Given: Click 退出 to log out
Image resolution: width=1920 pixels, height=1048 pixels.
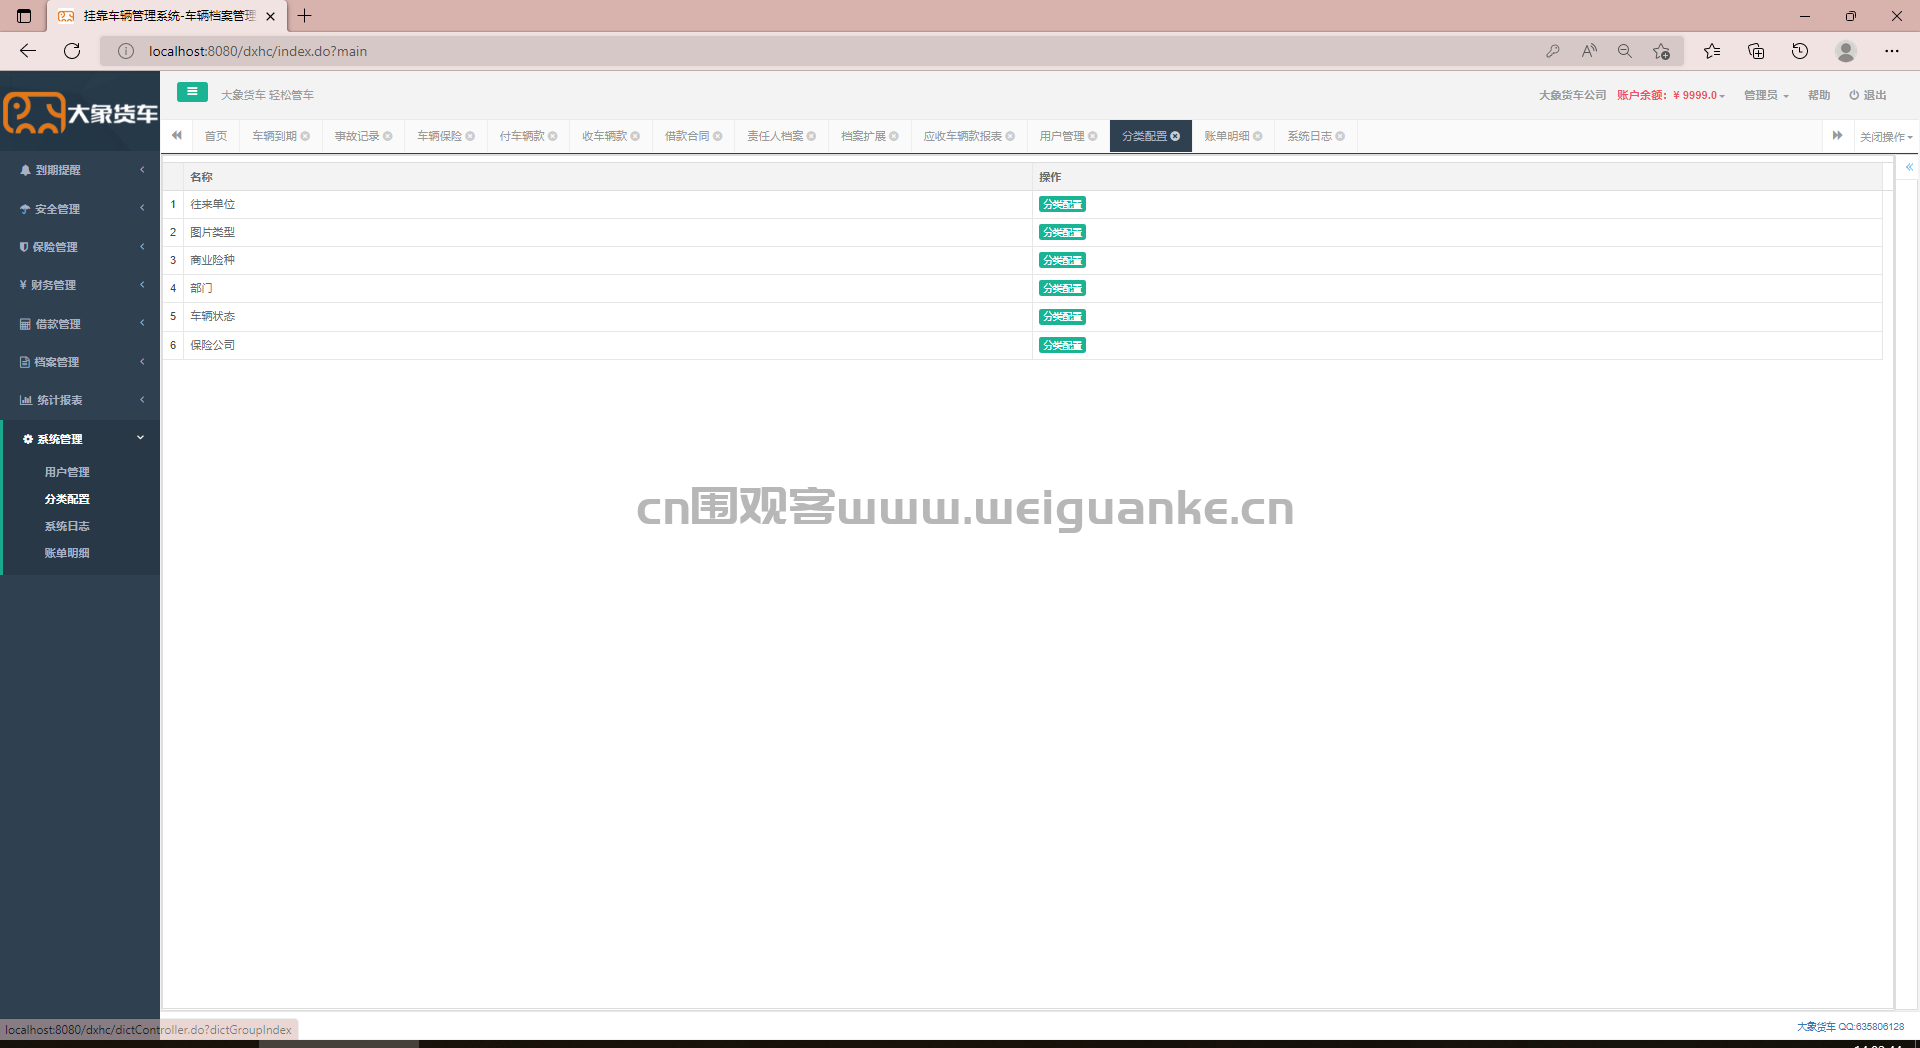Looking at the screenshot, I should pyautogui.click(x=1868, y=95).
